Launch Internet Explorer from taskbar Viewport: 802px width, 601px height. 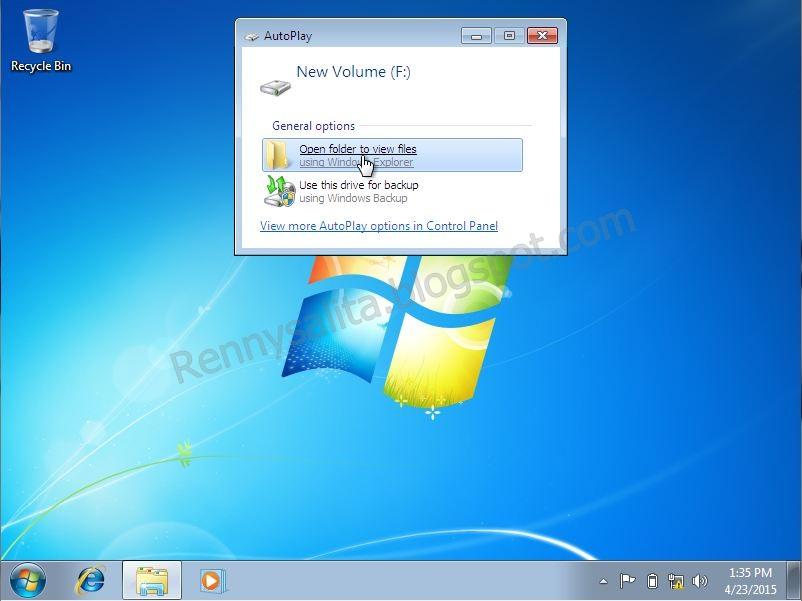point(91,581)
